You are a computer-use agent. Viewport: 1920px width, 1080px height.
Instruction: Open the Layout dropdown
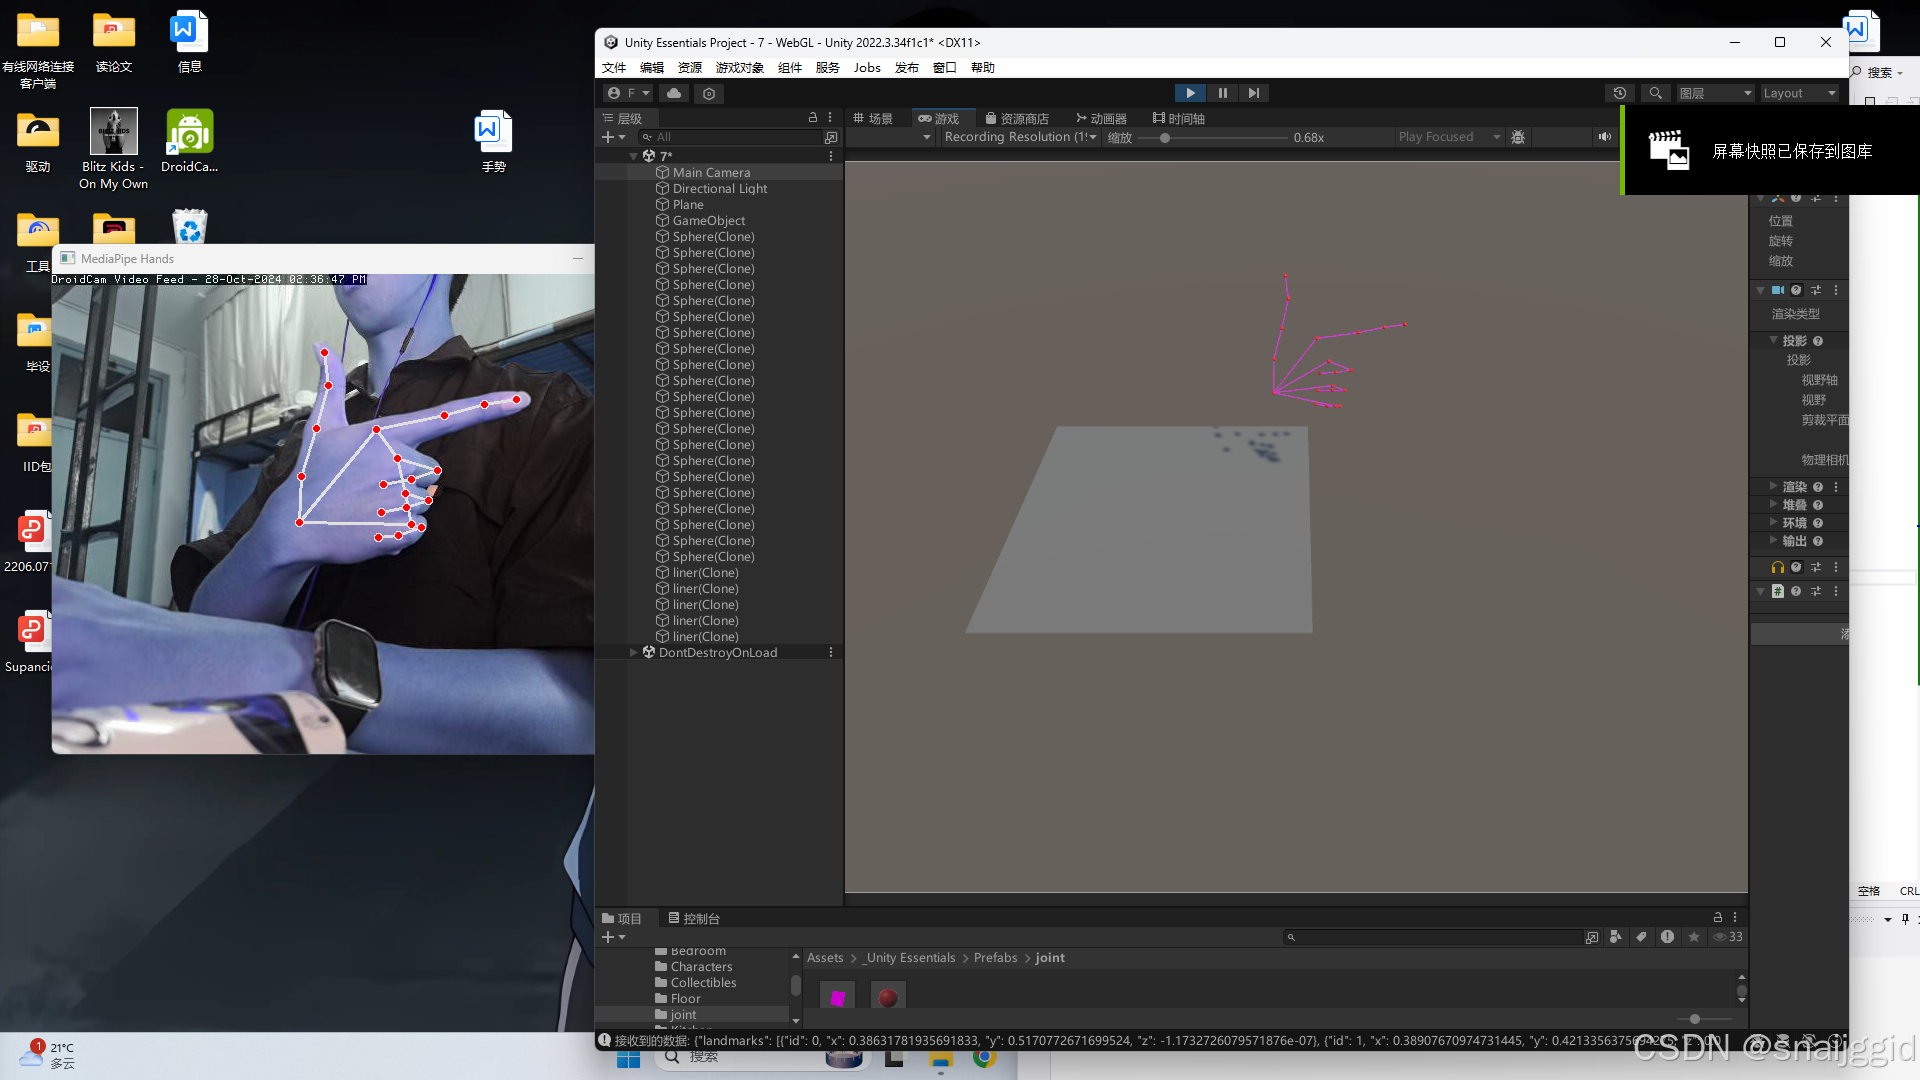coord(1799,93)
